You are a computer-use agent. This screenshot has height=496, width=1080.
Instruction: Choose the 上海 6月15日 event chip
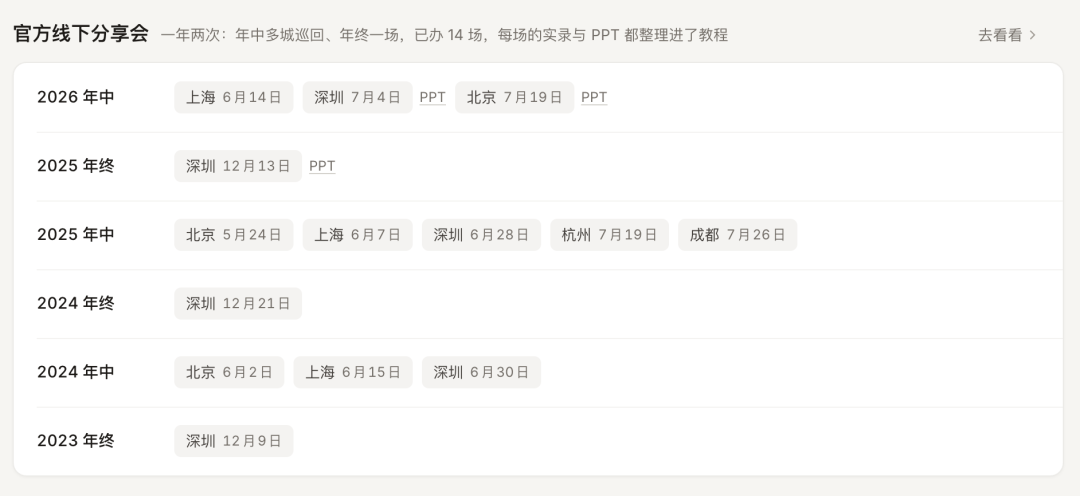click(353, 373)
